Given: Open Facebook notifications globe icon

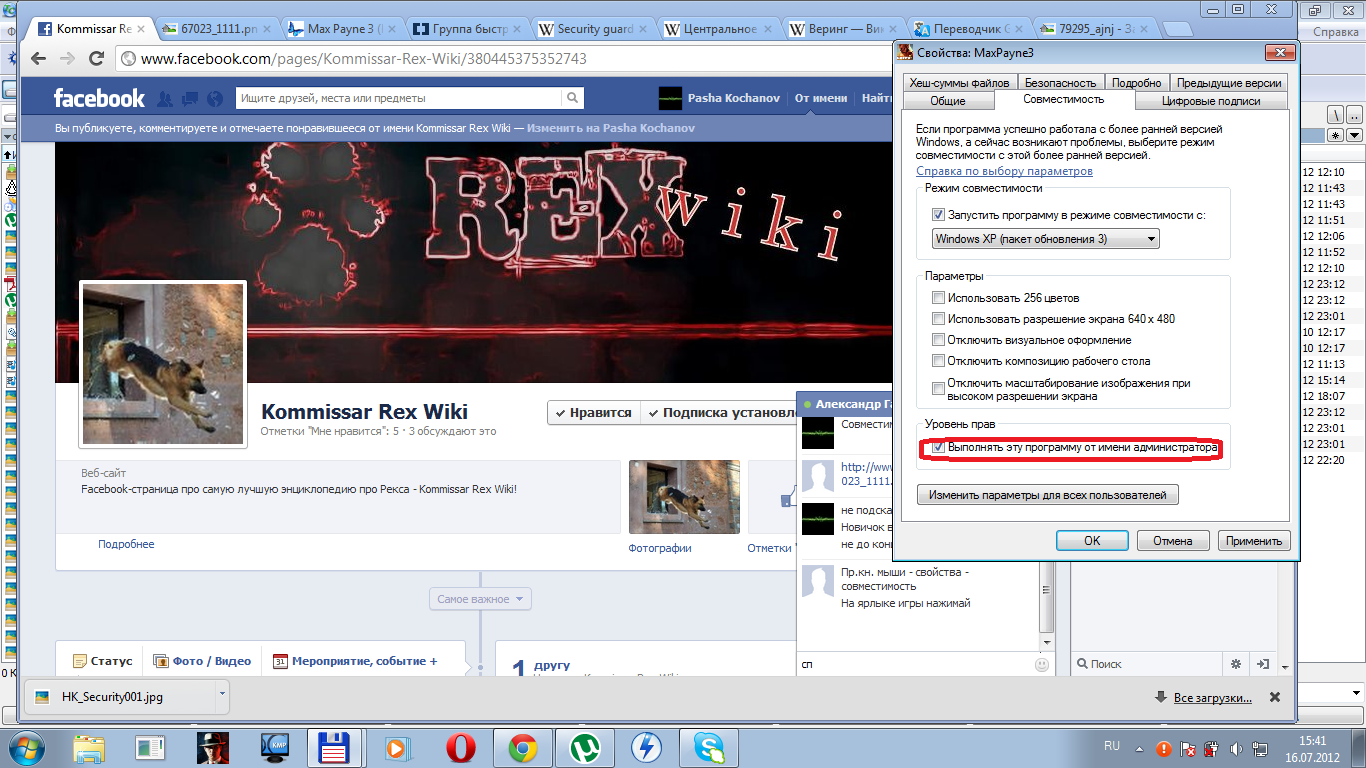Looking at the screenshot, I should 215,98.
